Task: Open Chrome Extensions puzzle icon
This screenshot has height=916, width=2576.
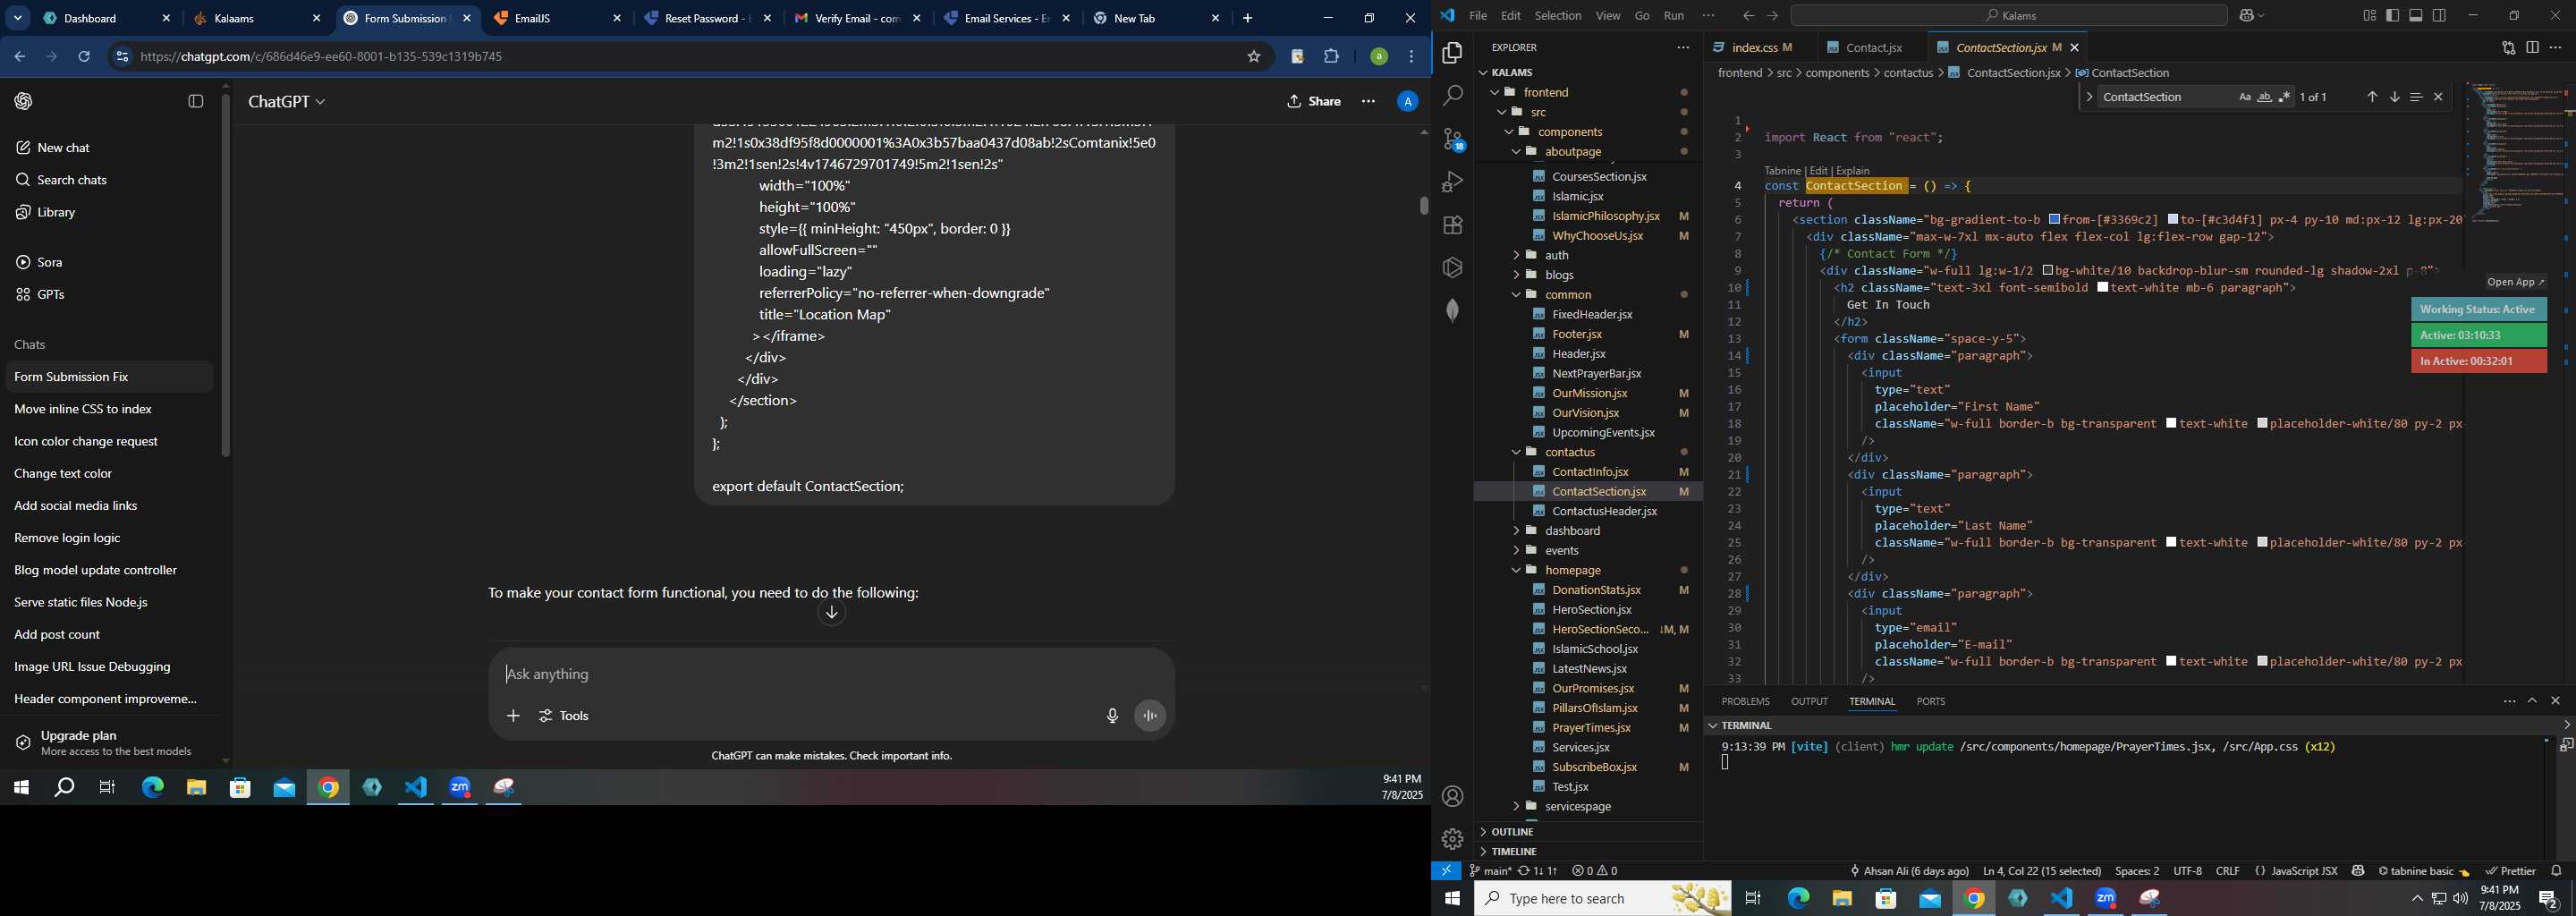Action: (x=1332, y=57)
